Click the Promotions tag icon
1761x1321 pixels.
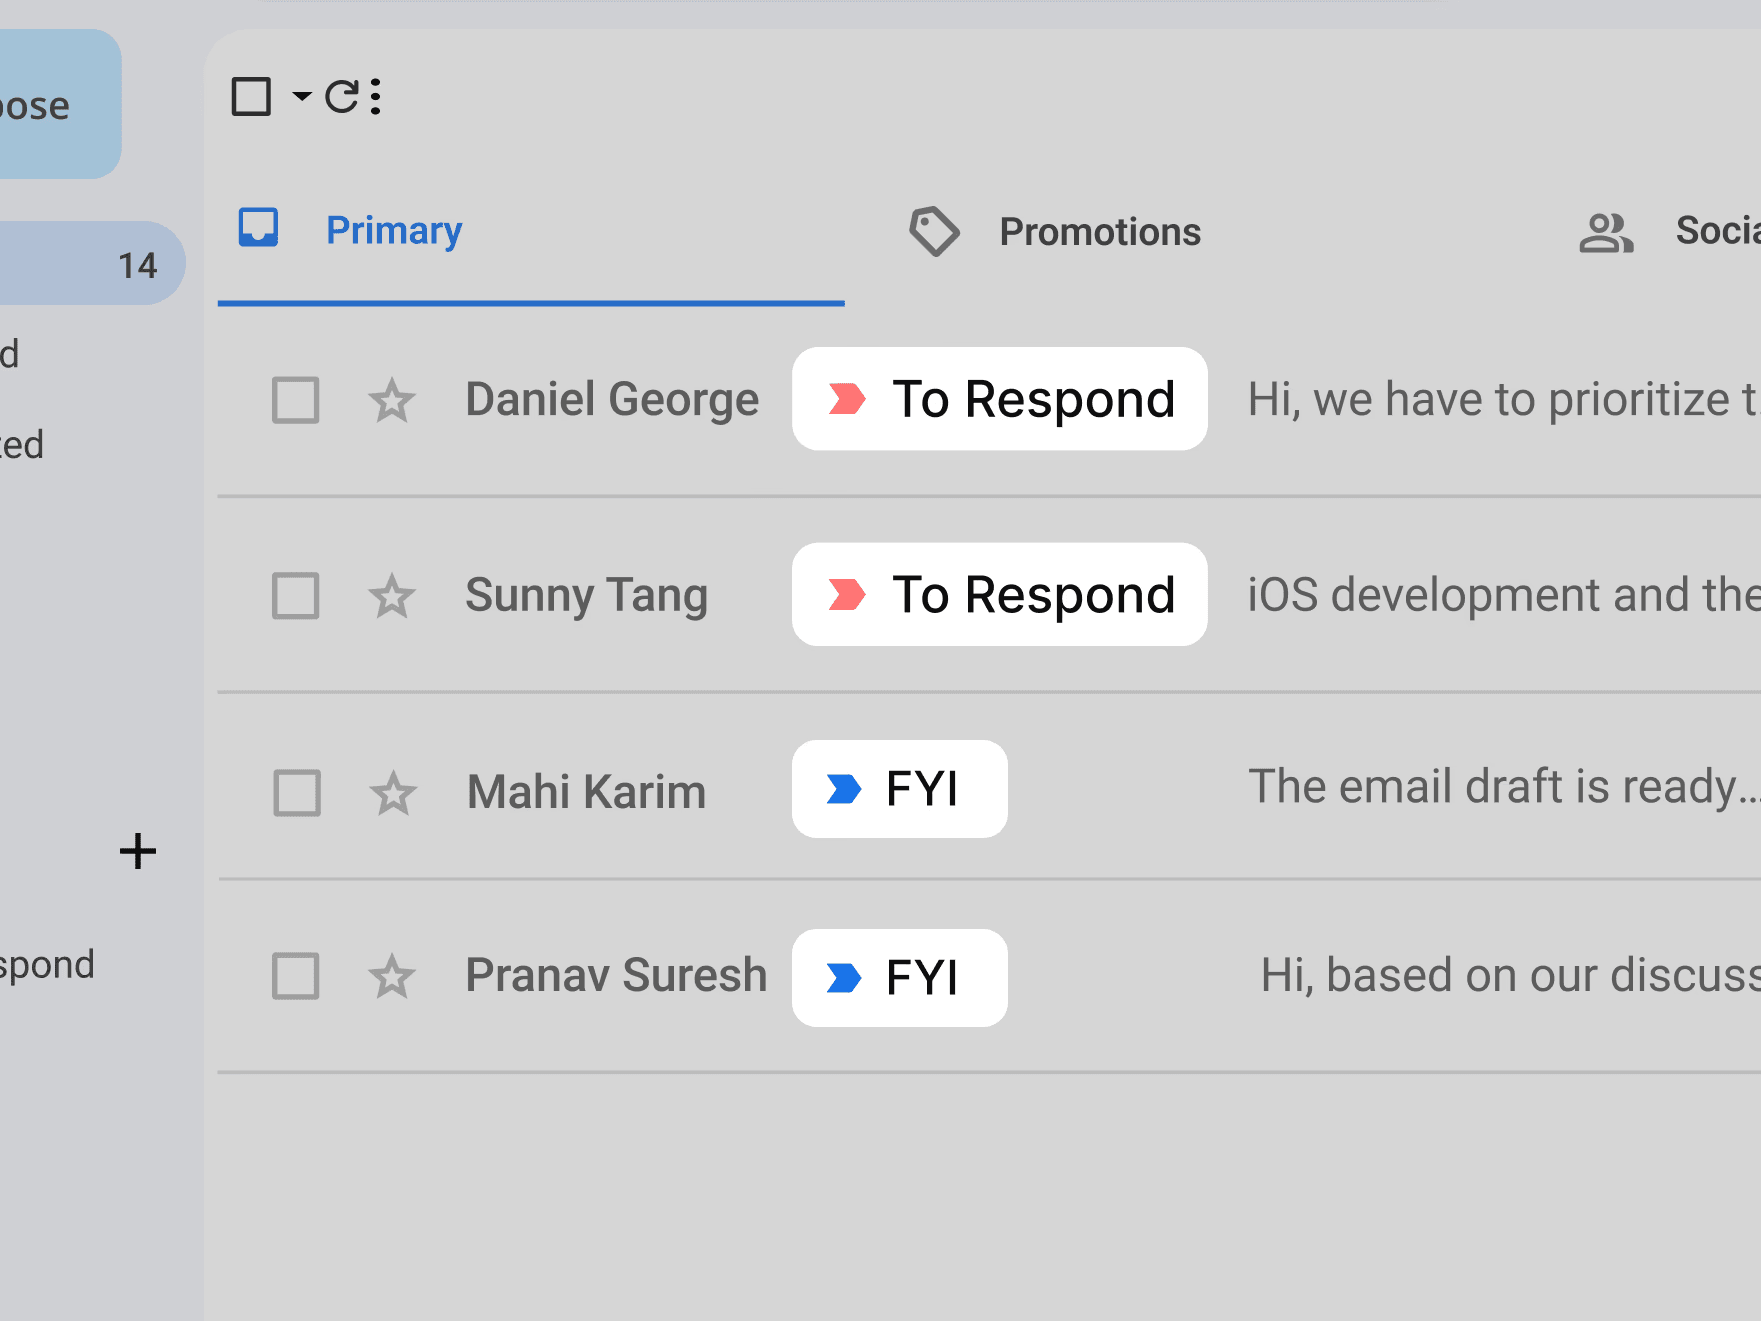(x=934, y=232)
